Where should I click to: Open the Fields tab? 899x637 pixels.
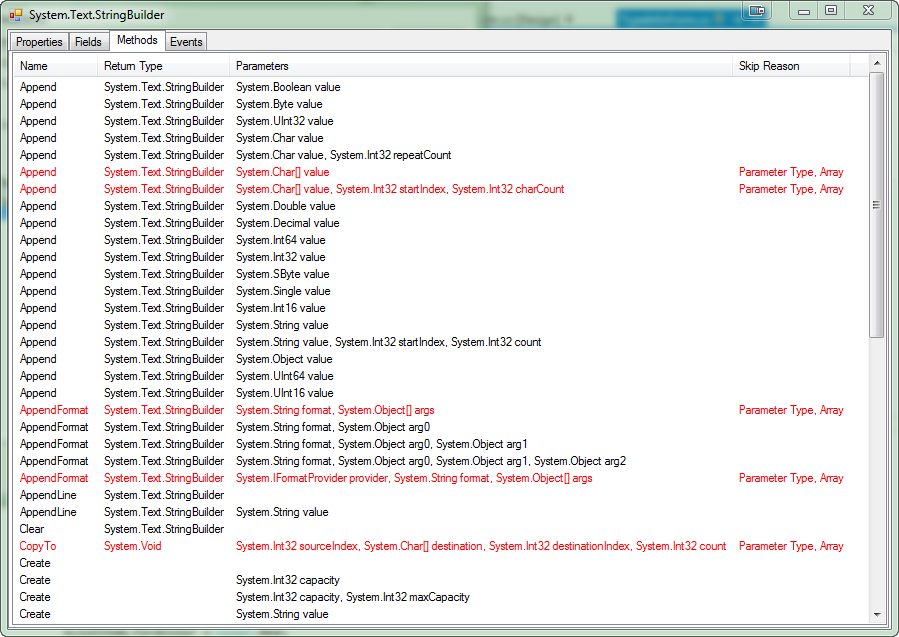88,42
